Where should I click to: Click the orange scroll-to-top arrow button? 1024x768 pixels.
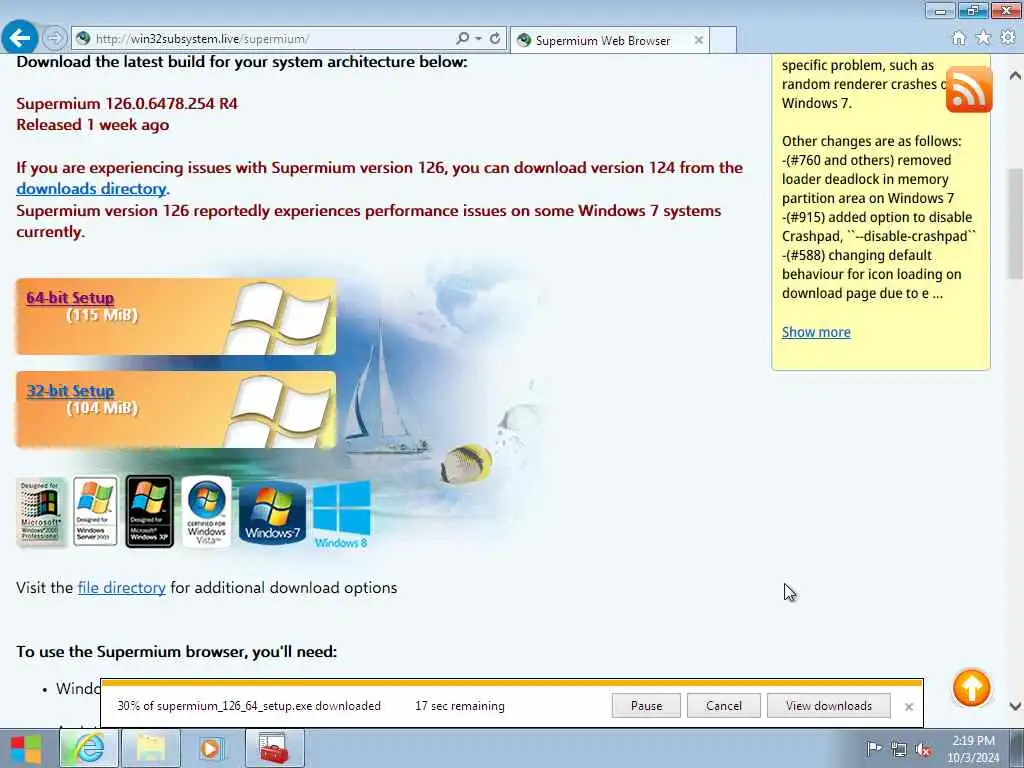pos(972,688)
